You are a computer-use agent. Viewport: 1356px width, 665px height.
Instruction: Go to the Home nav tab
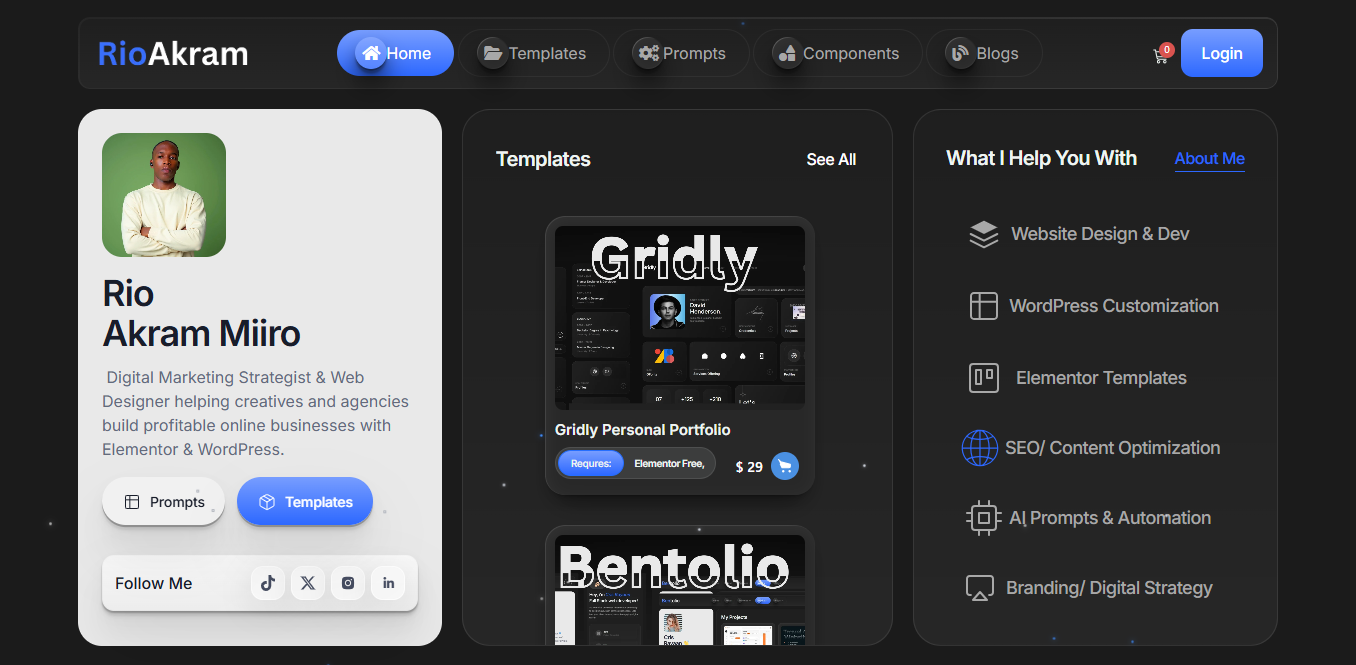pos(395,53)
